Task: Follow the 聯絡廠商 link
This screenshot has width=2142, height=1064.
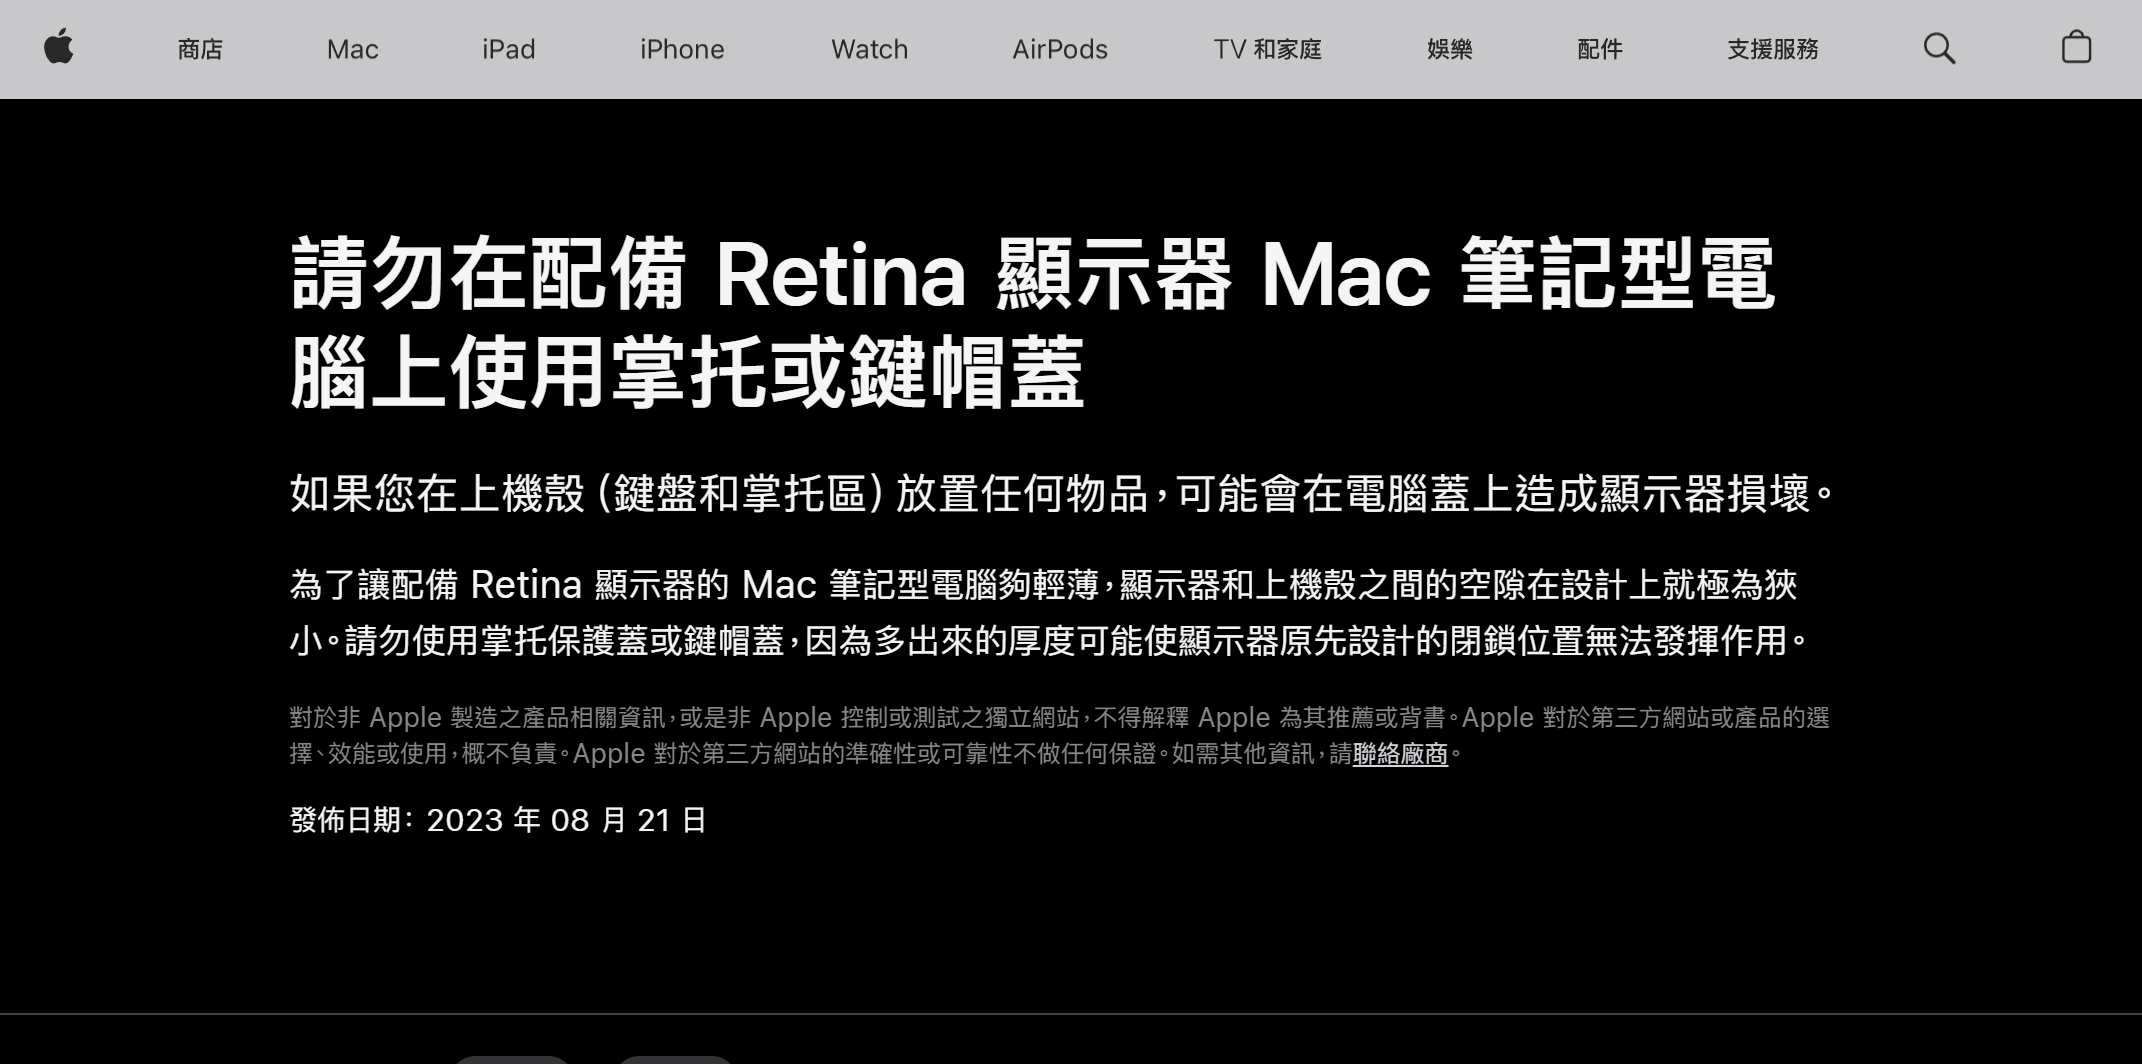Action: [x=1400, y=754]
